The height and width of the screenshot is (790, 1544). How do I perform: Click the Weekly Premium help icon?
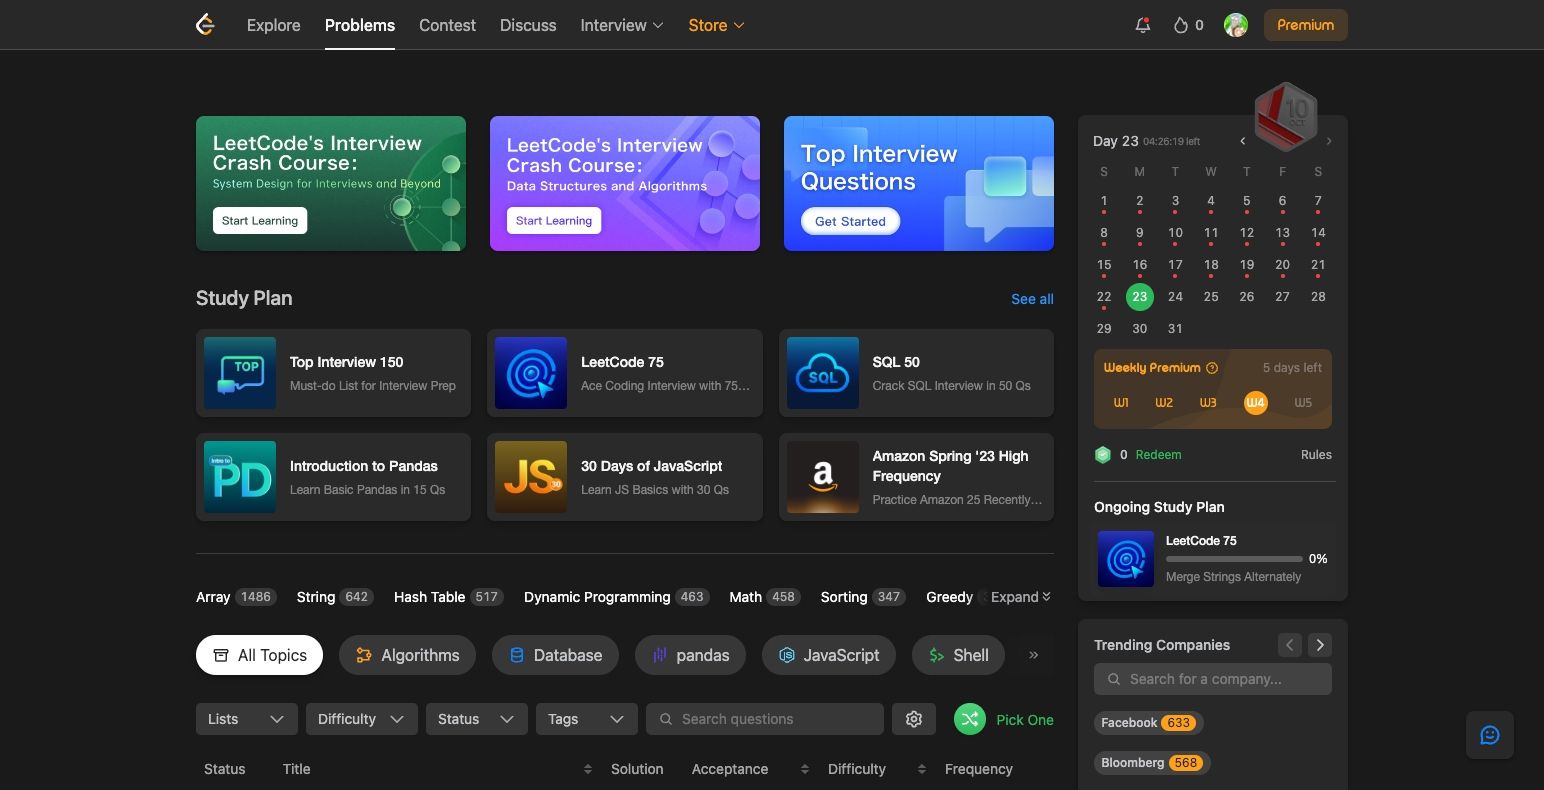(x=1212, y=368)
